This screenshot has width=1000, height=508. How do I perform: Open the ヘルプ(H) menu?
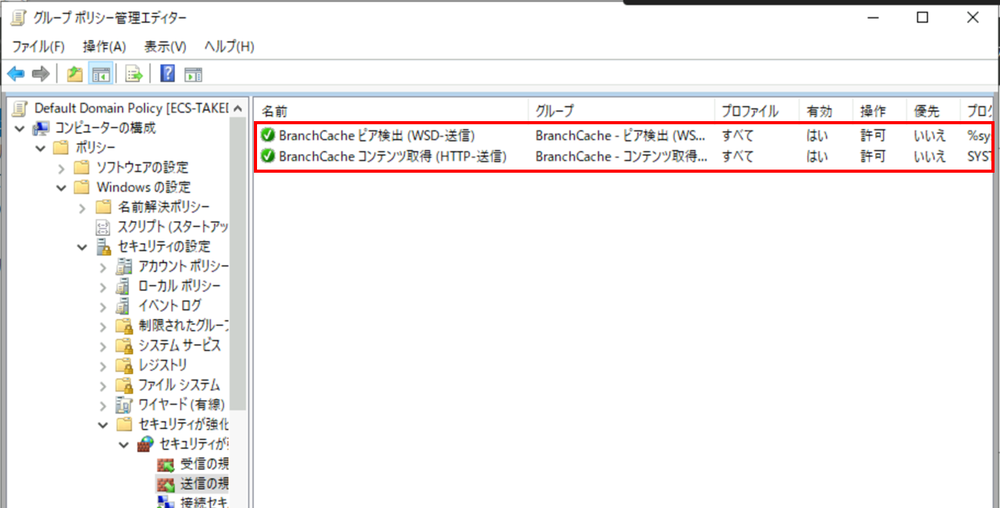[x=230, y=47]
